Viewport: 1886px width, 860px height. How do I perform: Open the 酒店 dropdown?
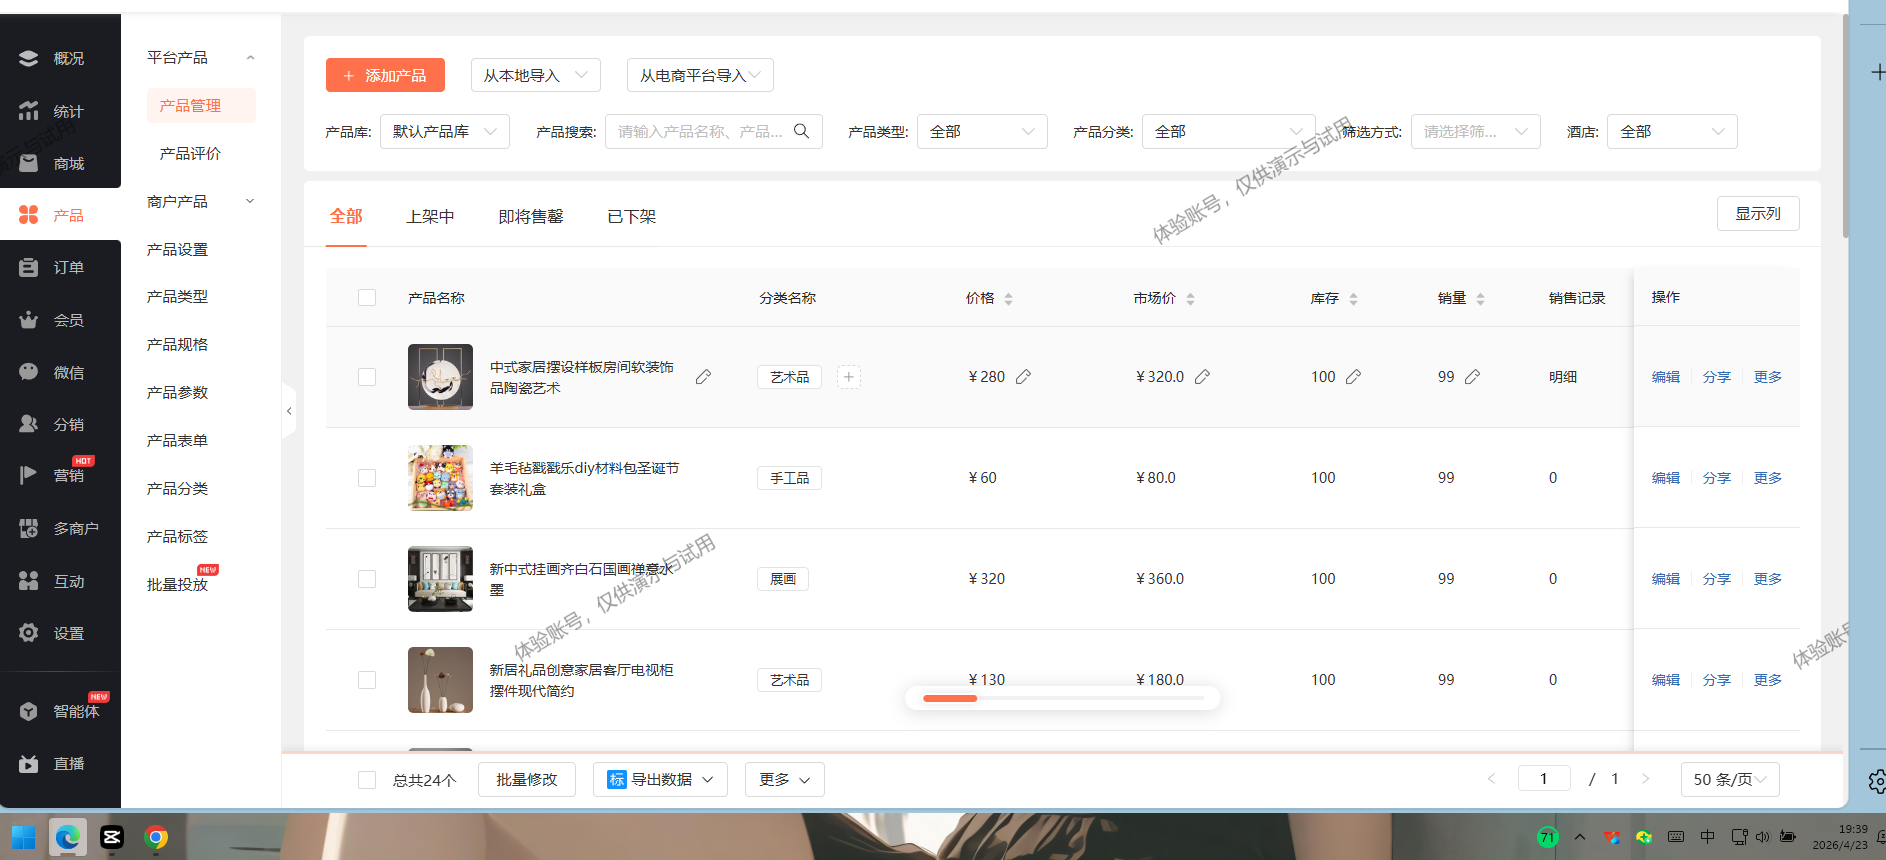pyautogui.click(x=1672, y=131)
